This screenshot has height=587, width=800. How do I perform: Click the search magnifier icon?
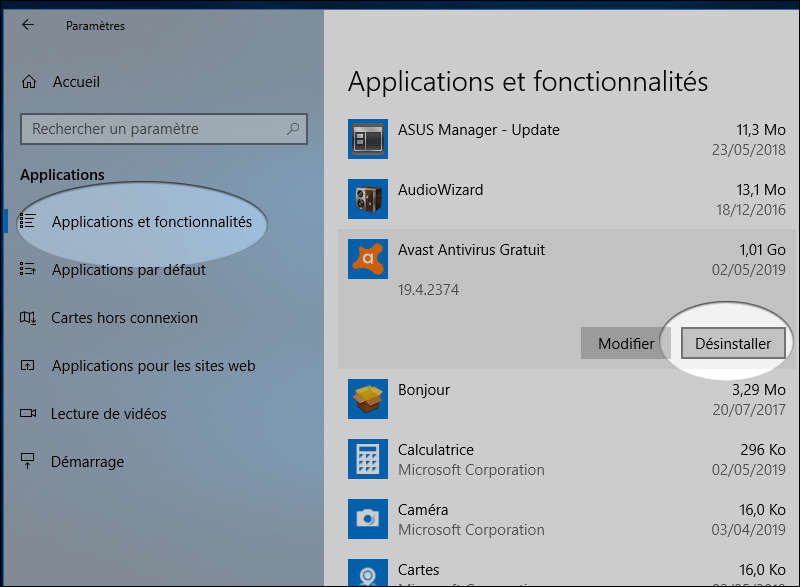click(293, 129)
